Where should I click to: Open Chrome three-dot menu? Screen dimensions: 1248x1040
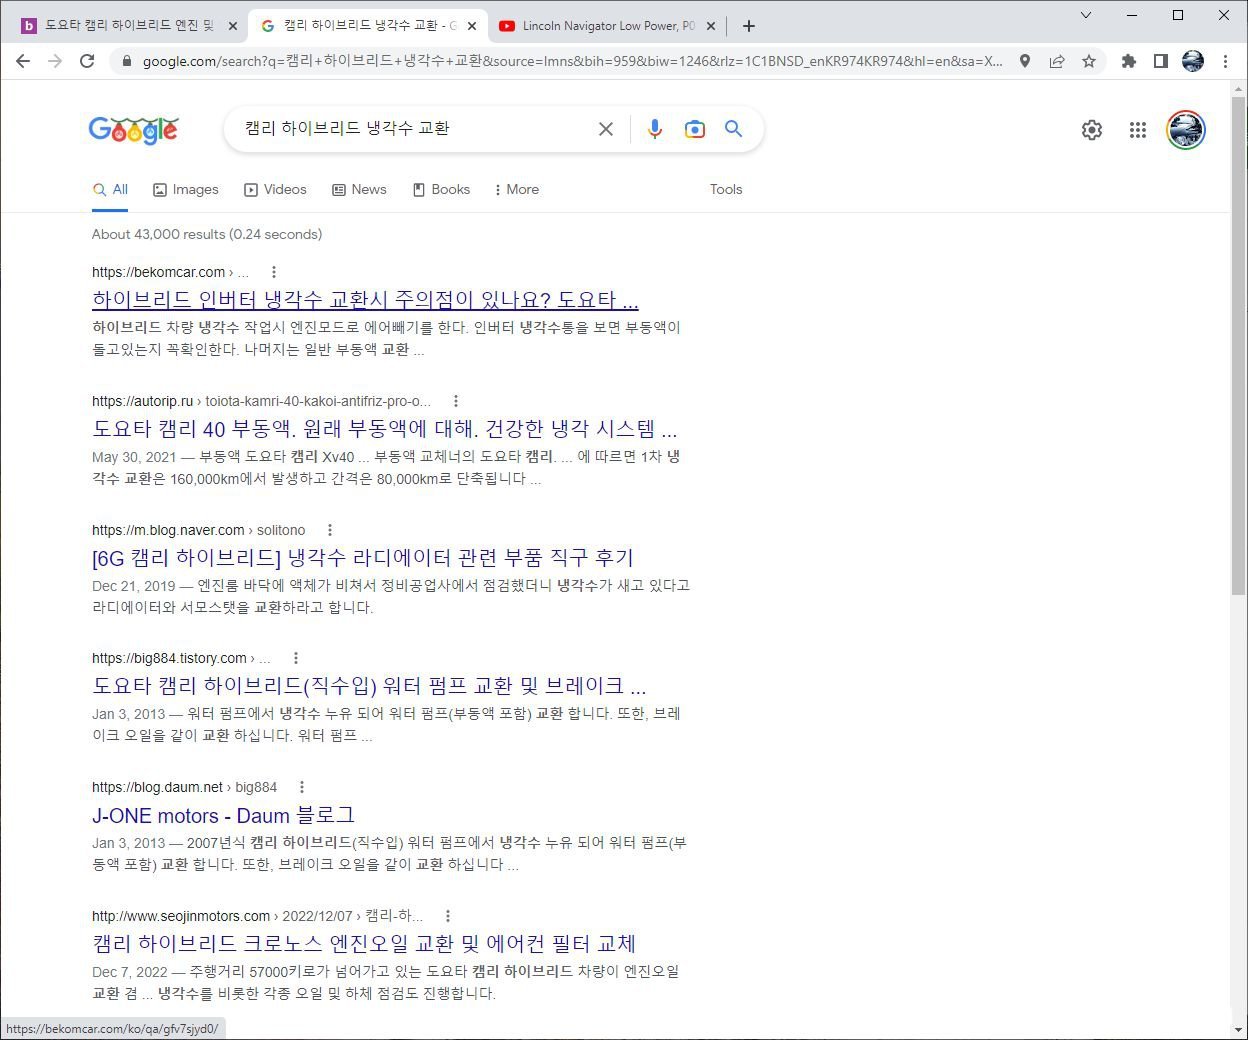point(1225,61)
